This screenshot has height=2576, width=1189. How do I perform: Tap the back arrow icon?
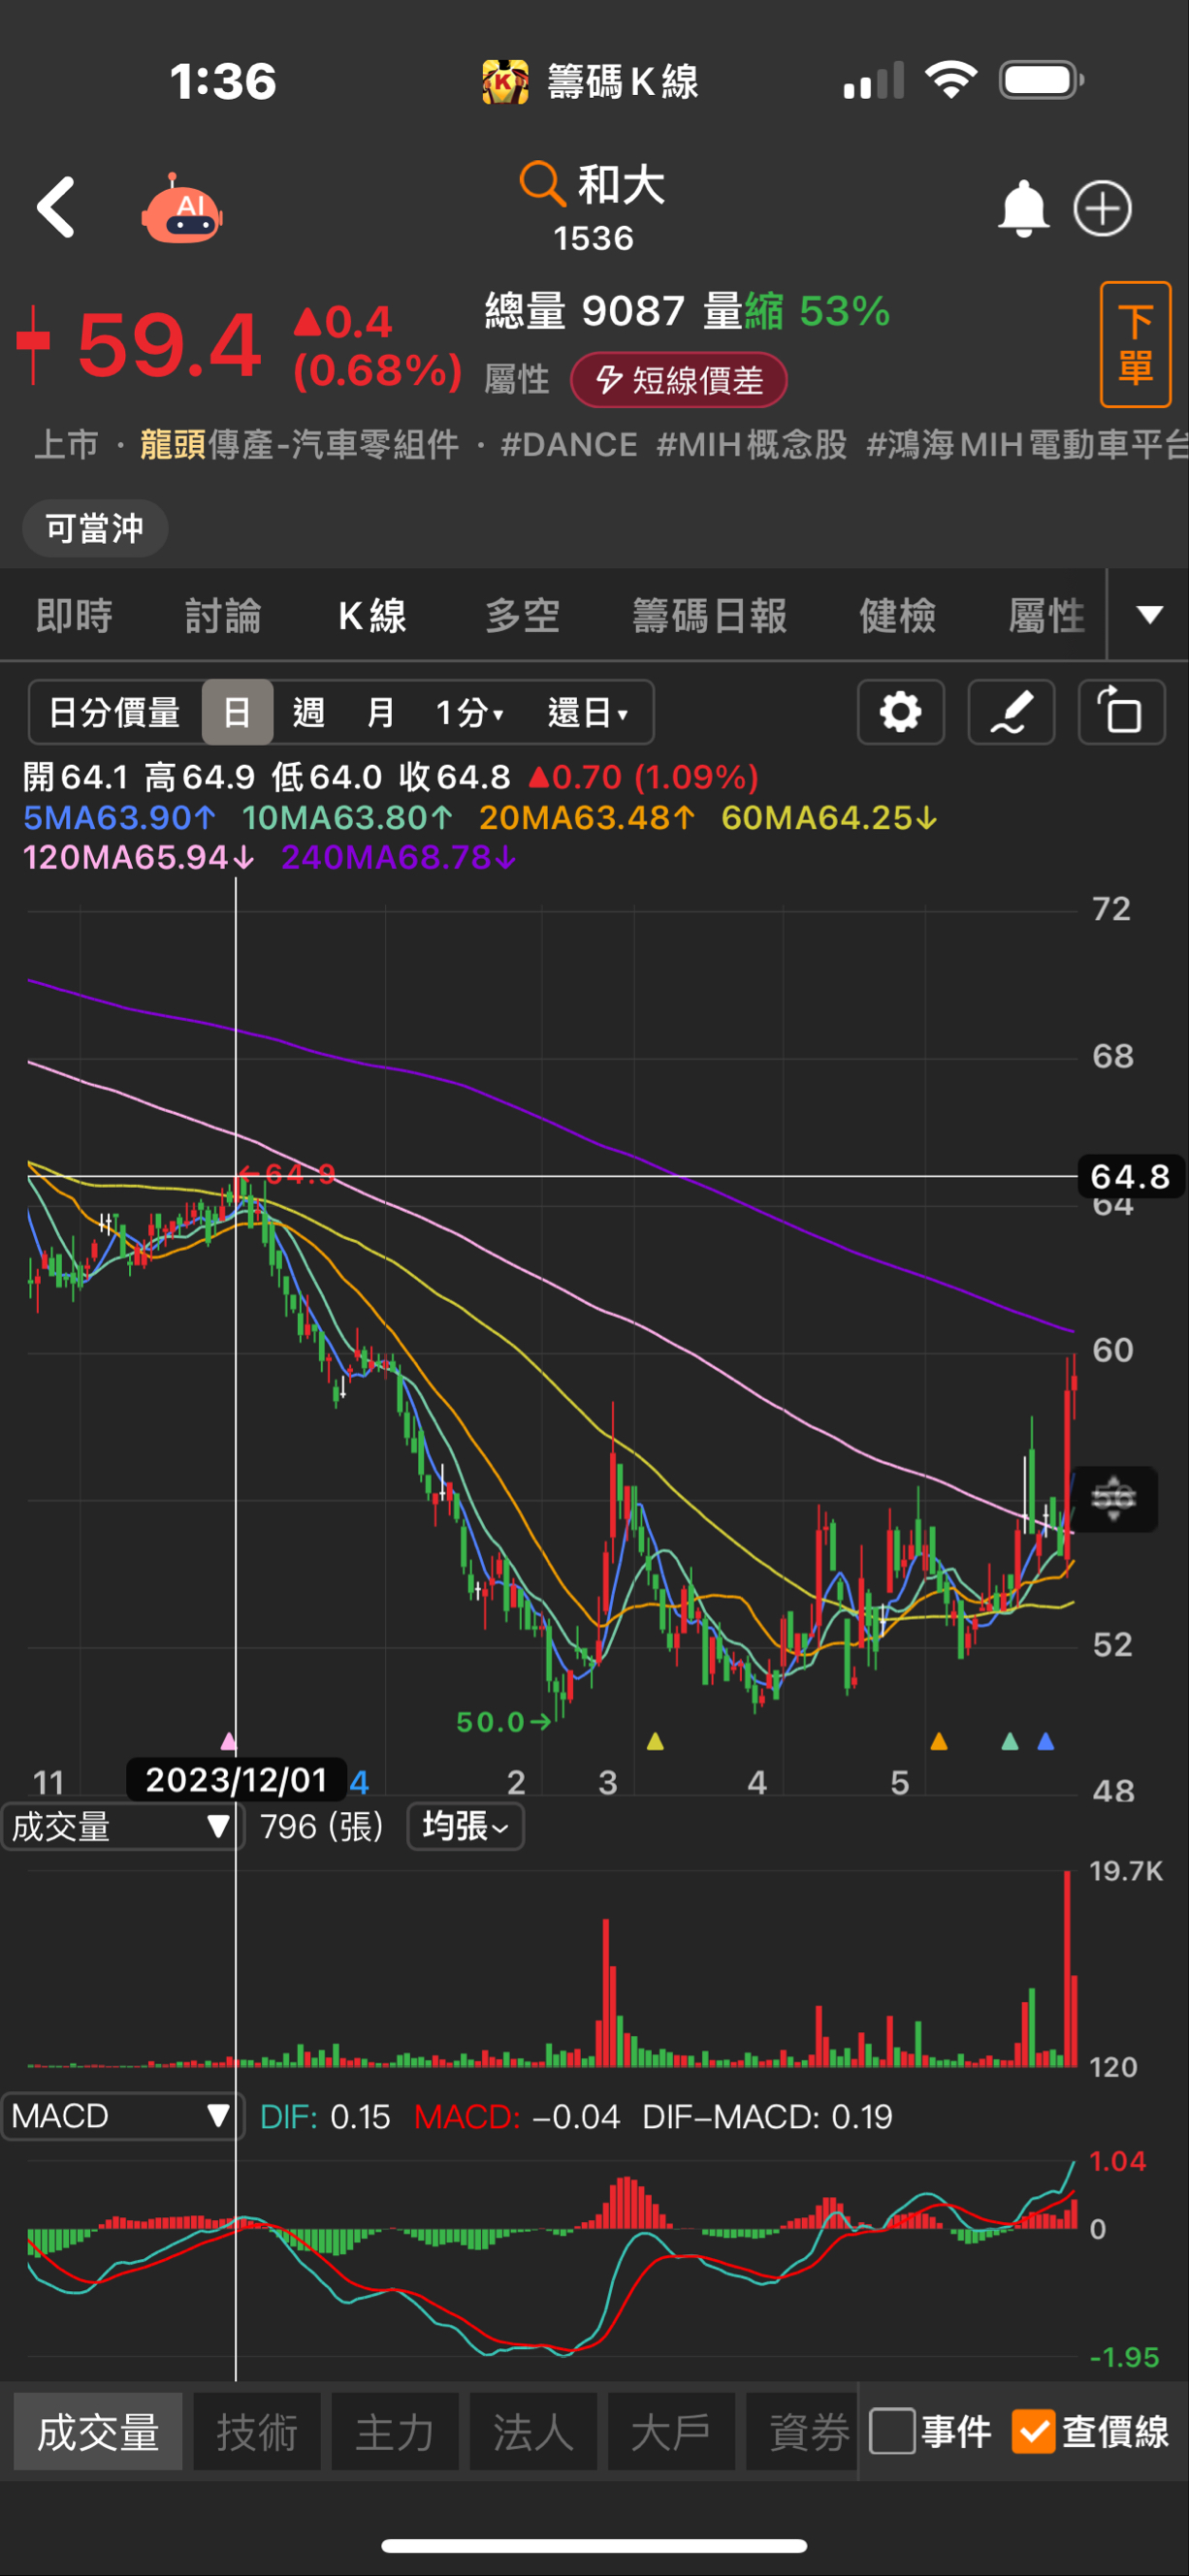[56, 208]
